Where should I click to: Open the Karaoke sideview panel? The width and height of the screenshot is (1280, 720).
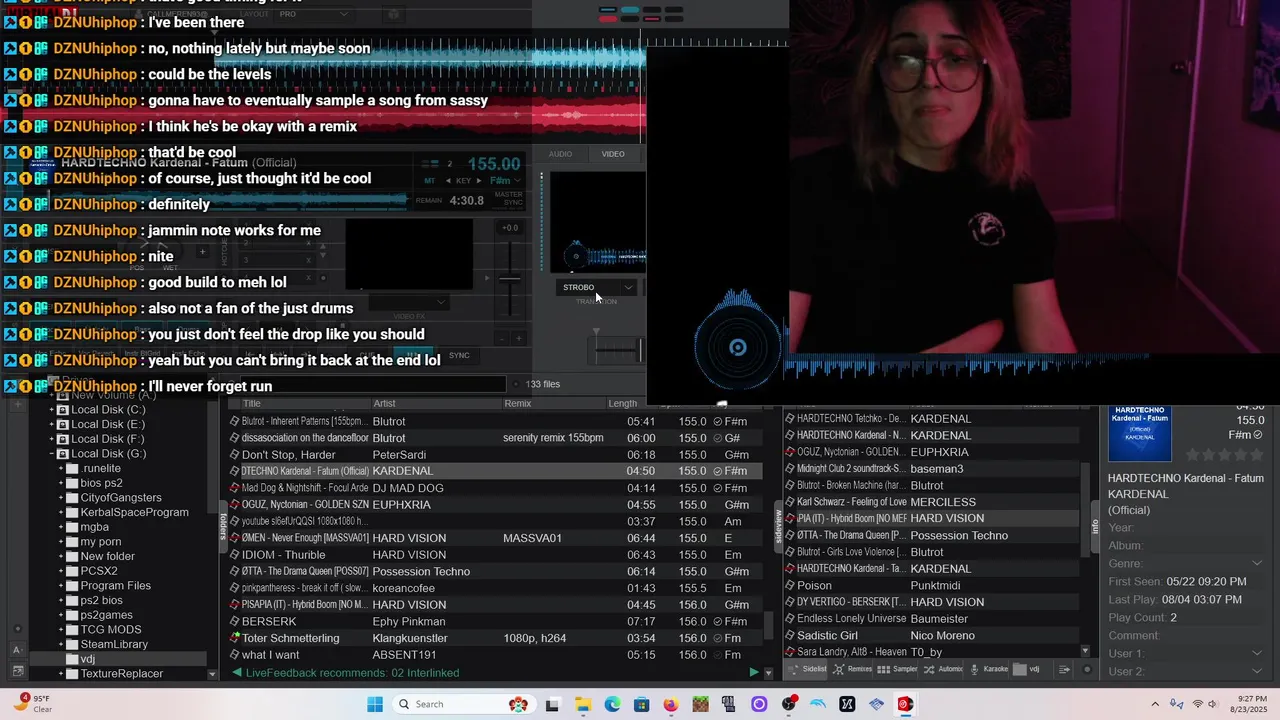989,669
